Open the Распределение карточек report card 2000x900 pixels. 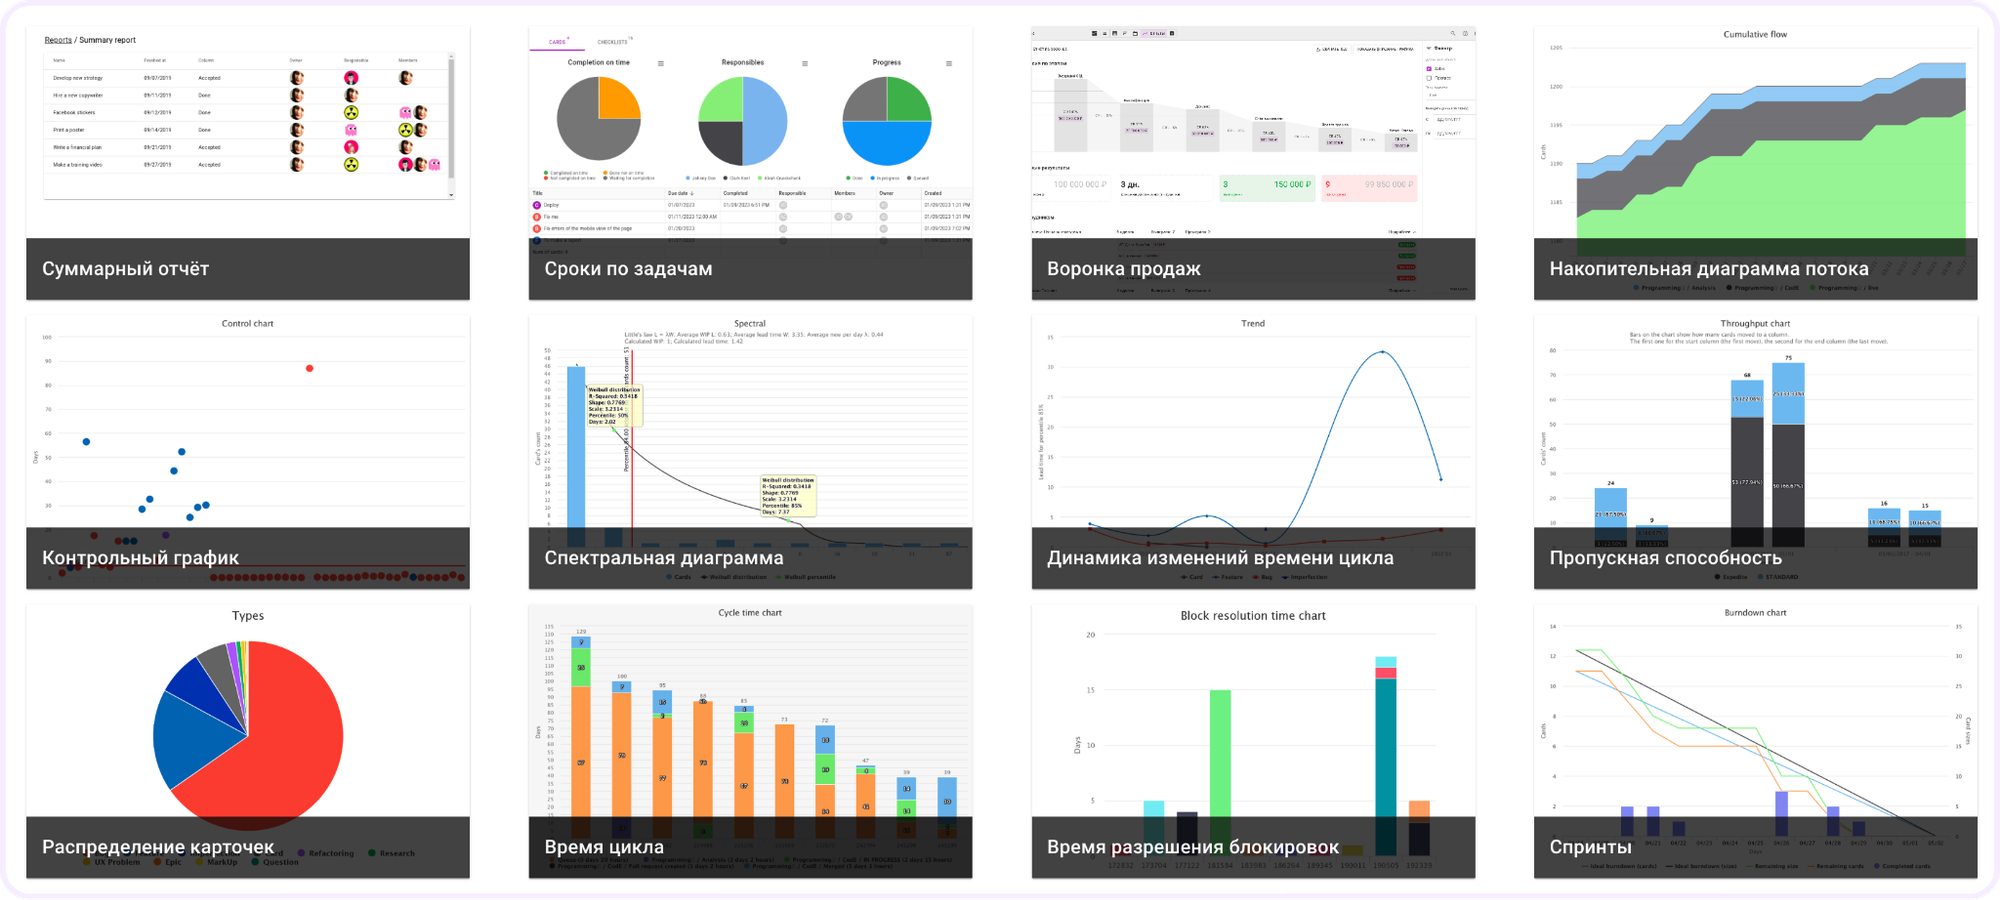(248, 741)
